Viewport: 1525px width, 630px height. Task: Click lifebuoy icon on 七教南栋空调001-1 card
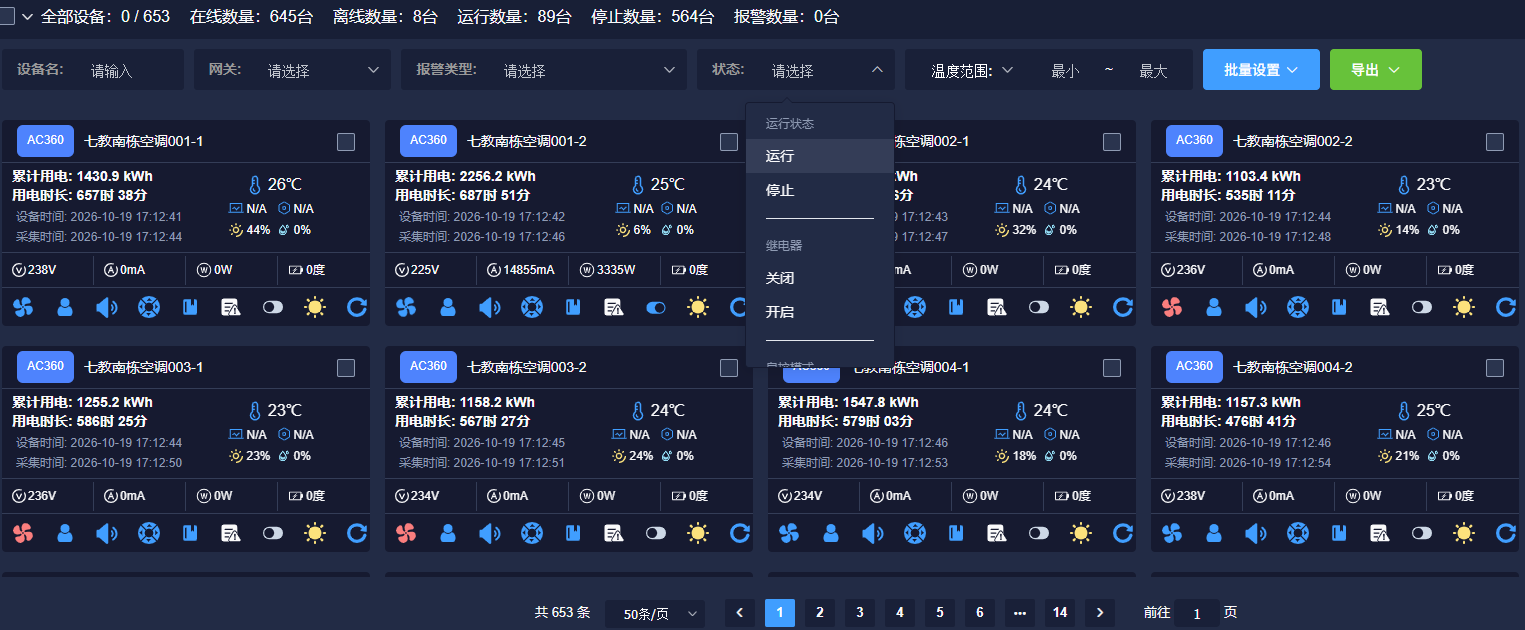click(x=148, y=307)
